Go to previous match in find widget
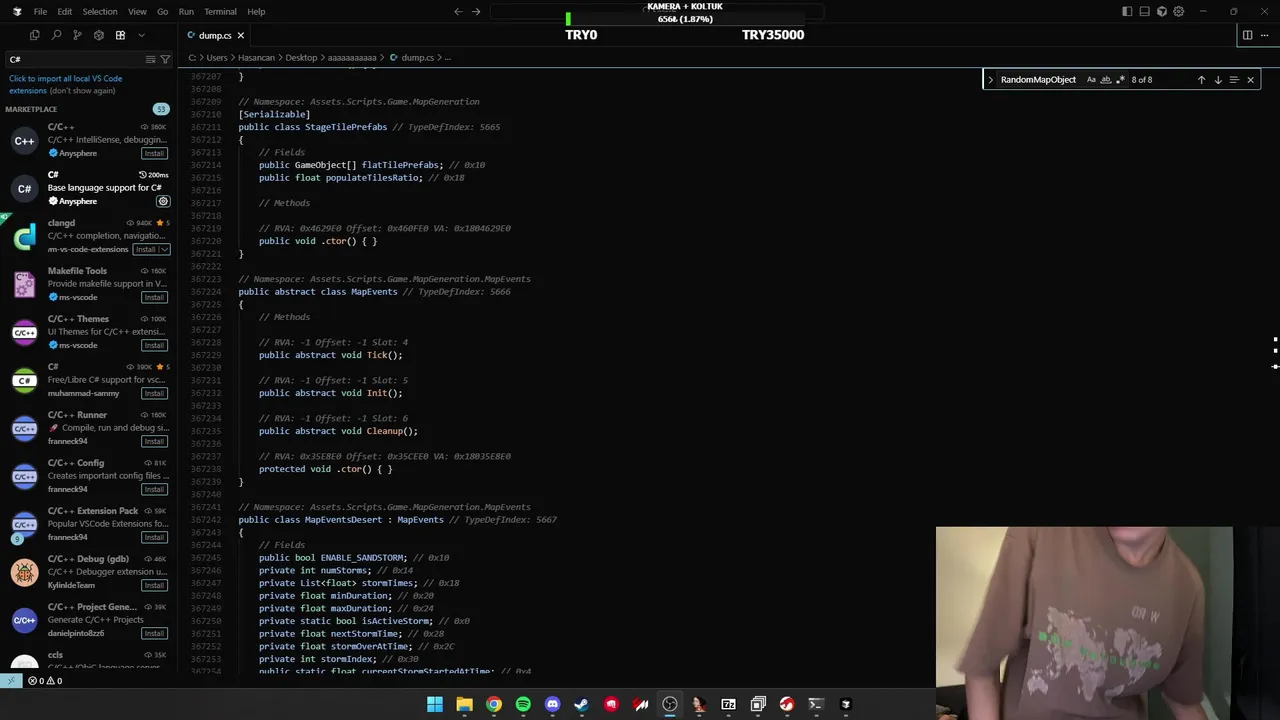Viewport: 1280px width, 720px height. coord(1201,79)
